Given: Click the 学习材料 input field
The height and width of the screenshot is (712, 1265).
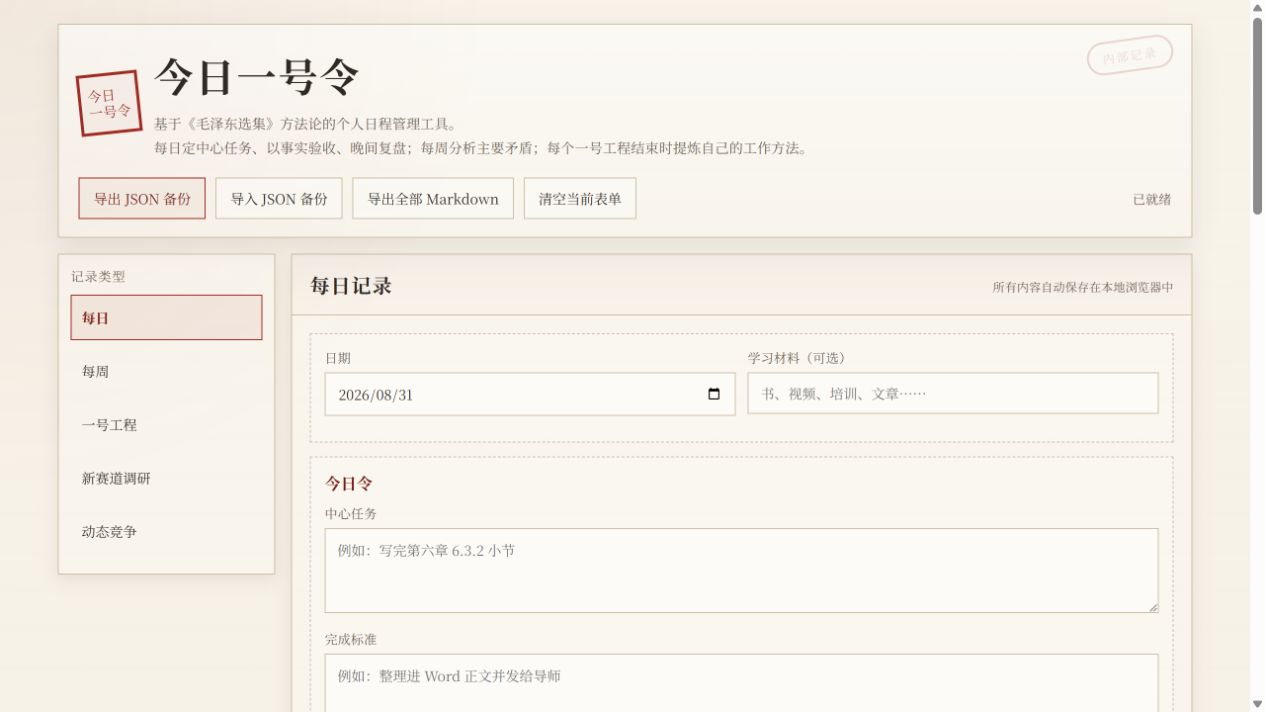Looking at the screenshot, I should click(x=953, y=393).
